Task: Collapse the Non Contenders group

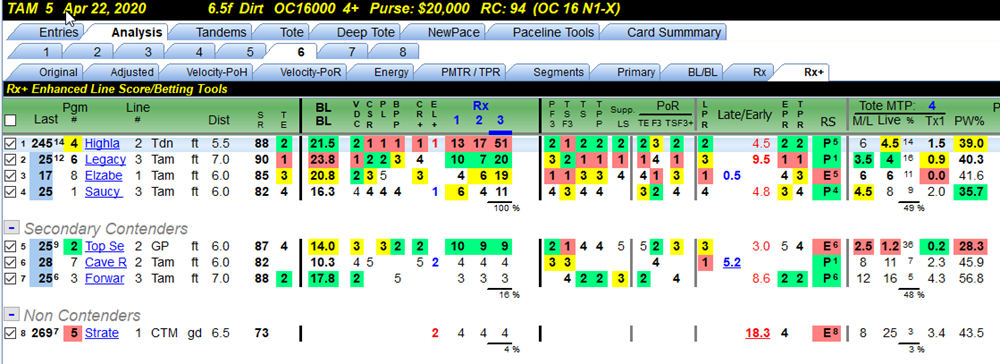Action: [x=11, y=315]
